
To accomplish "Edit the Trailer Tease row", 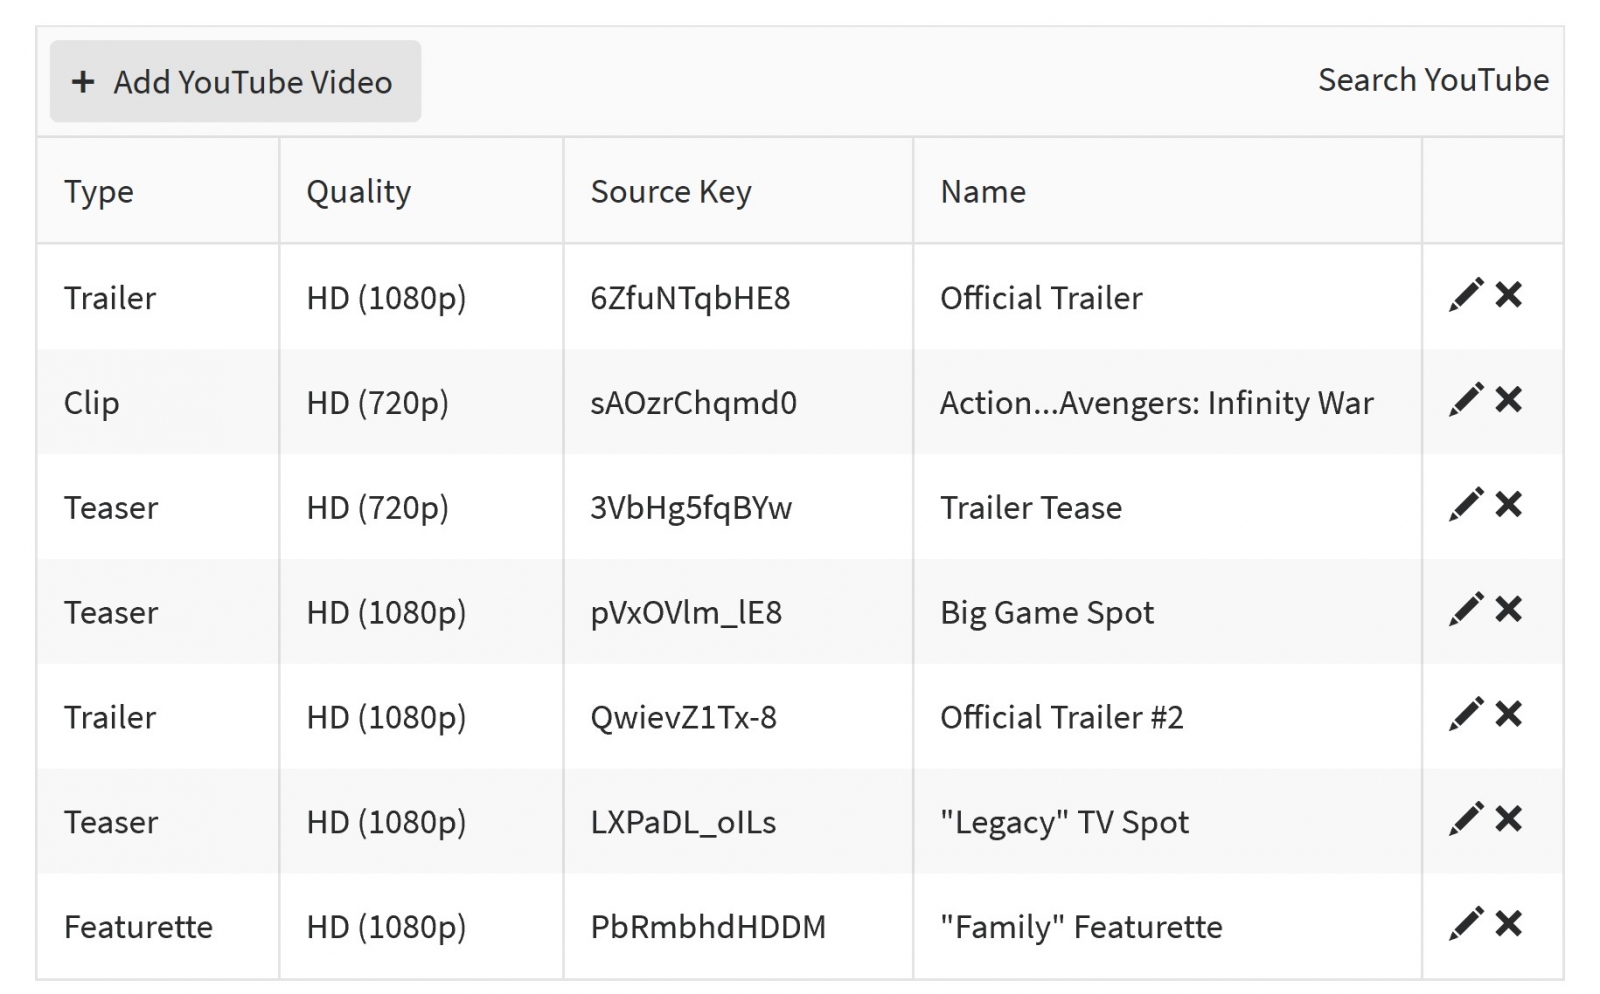I will click(x=1465, y=505).
